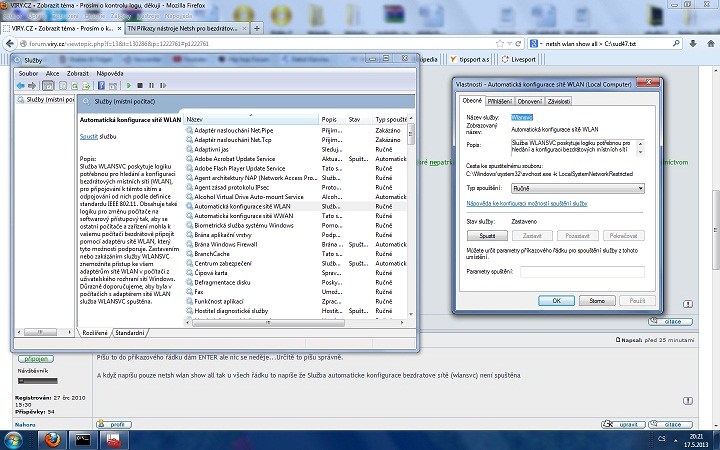
Task: Click the Start service play icon in toolbar
Action: tap(128, 85)
